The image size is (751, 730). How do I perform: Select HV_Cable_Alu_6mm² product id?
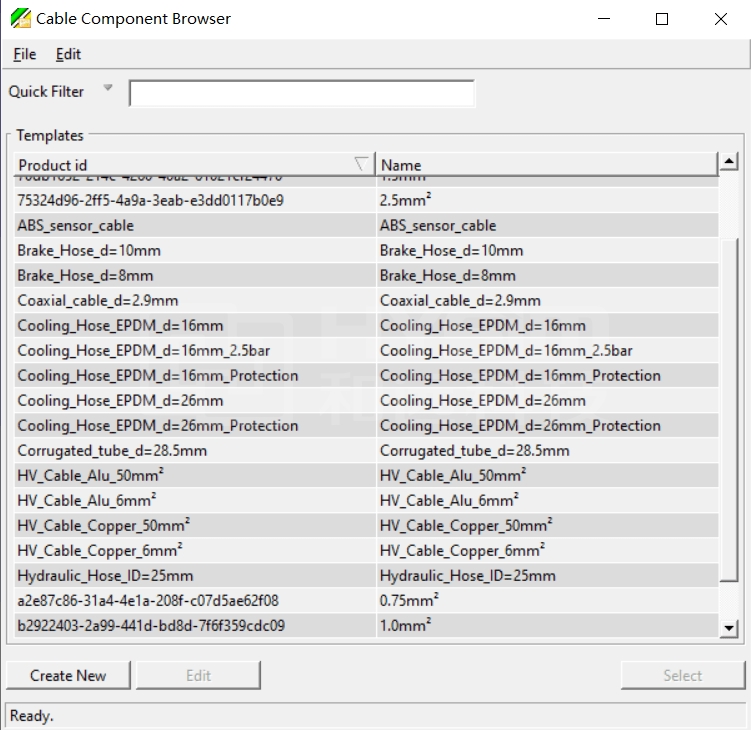coord(195,500)
